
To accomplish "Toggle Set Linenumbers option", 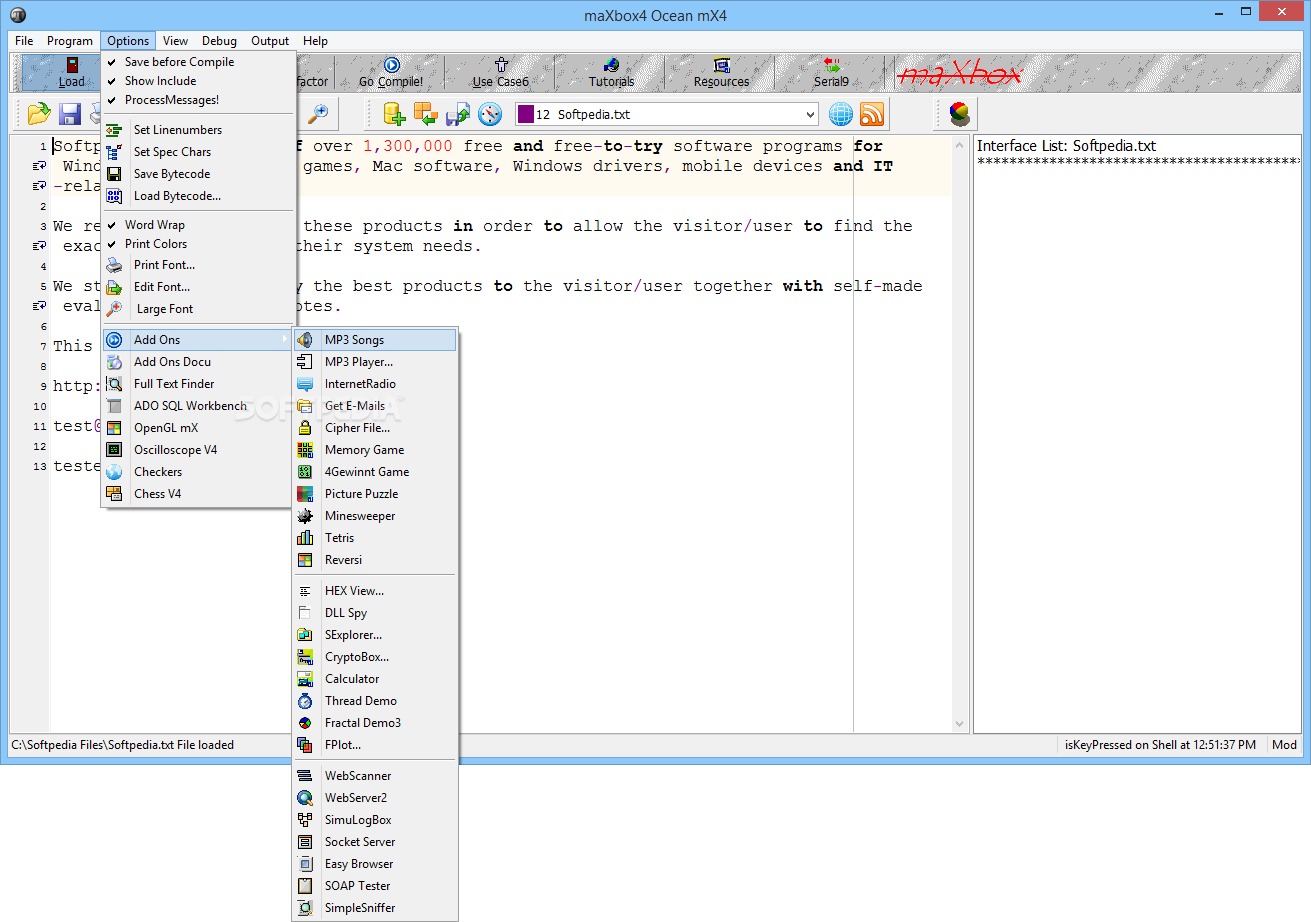I will 198,130.
